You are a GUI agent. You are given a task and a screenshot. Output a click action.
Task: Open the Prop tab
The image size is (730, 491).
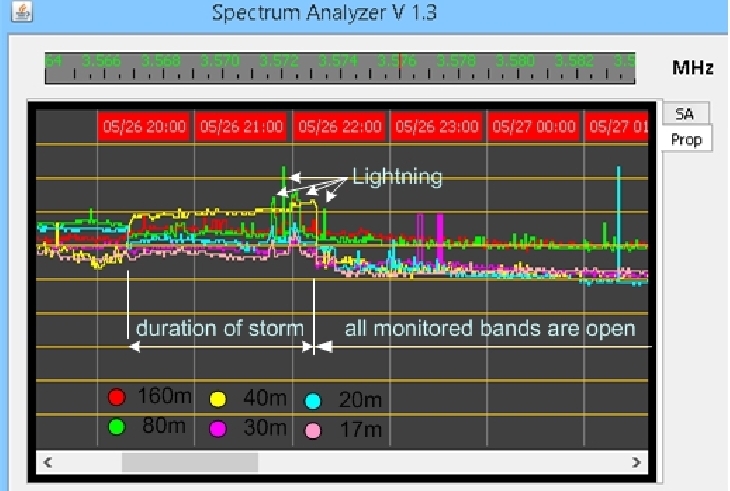click(686, 139)
